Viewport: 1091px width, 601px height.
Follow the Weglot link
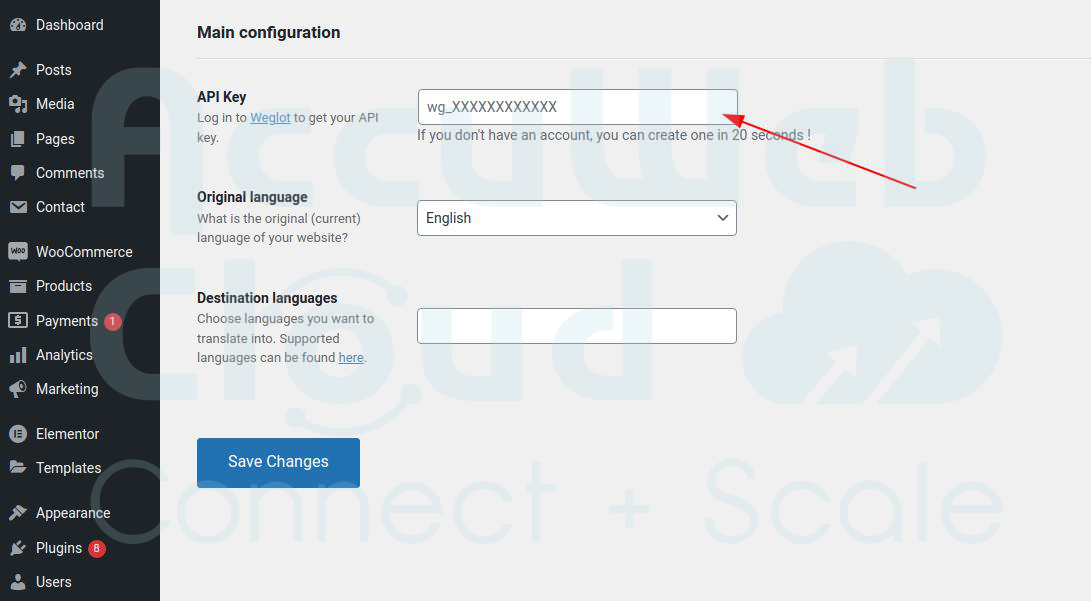click(x=270, y=117)
